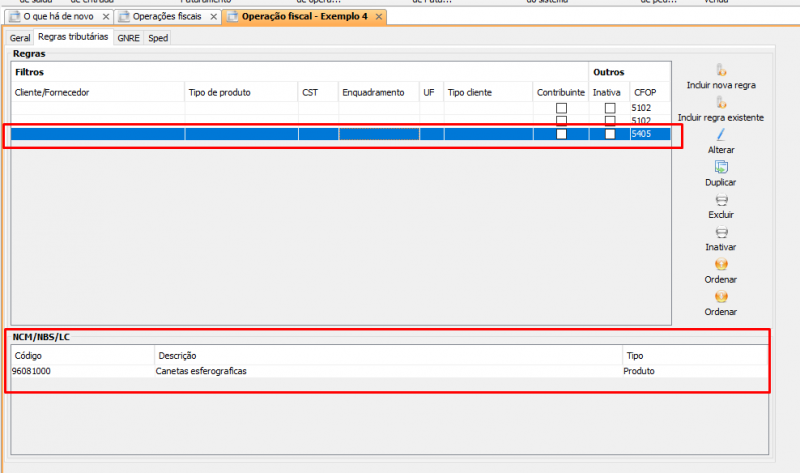Duplicate the rule with the Duplicar icon
Viewport: 800px width, 473px height.
click(721, 167)
